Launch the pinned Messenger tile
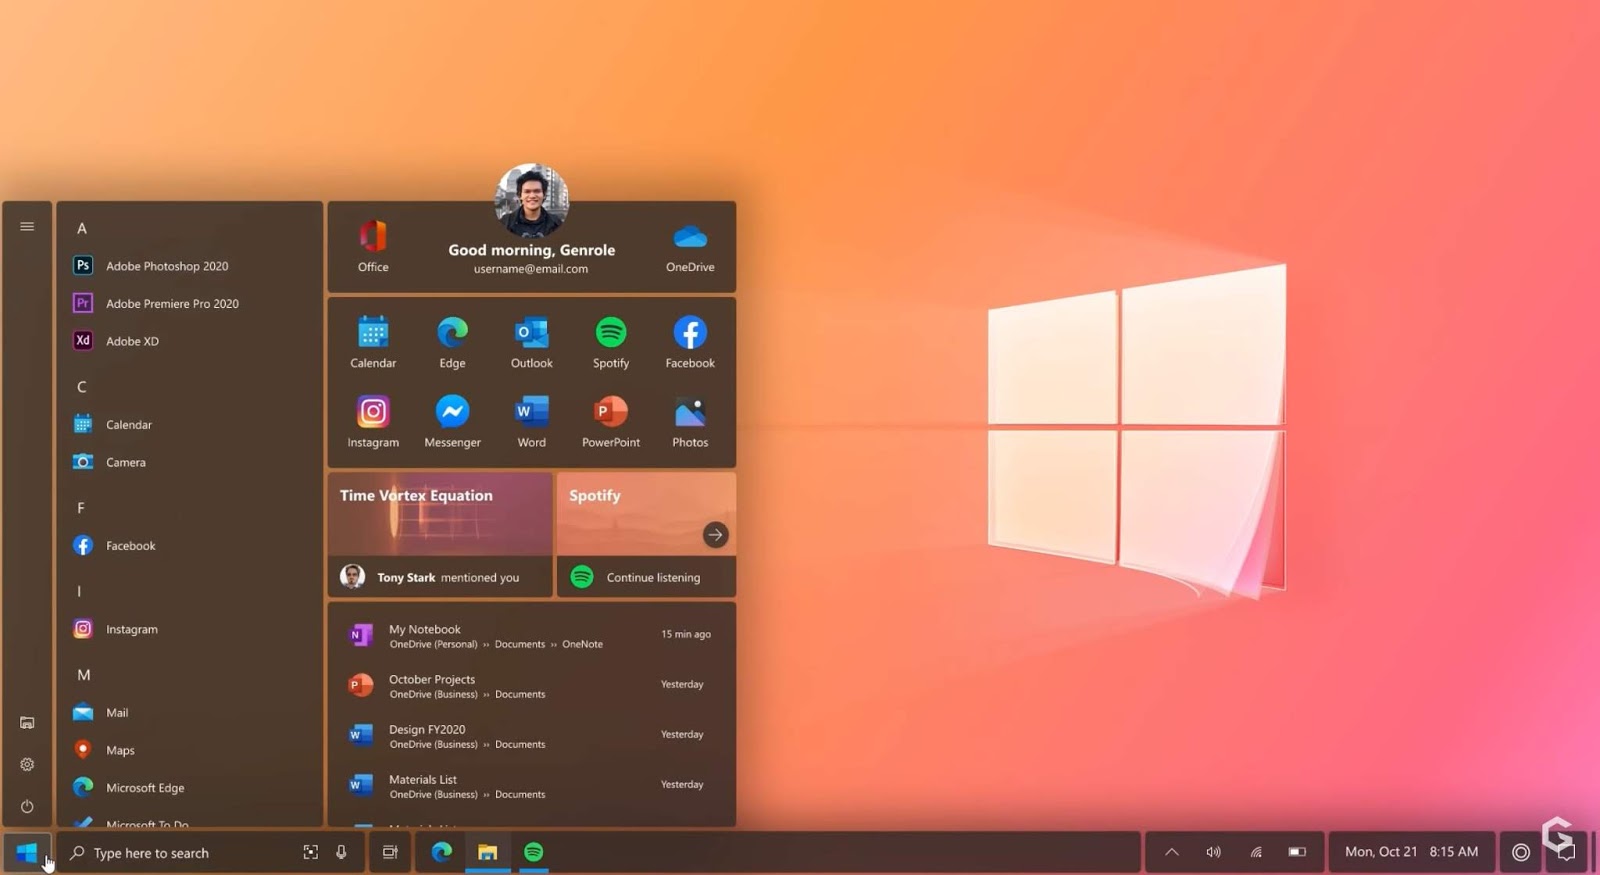Screen dimensions: 1600x875 [452, 421]
